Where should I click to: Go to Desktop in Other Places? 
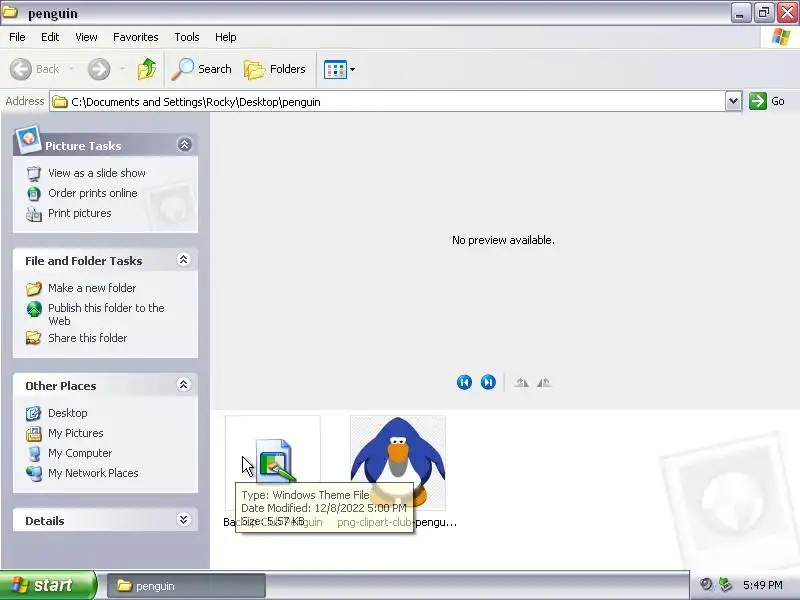click(x=67, y=413)
